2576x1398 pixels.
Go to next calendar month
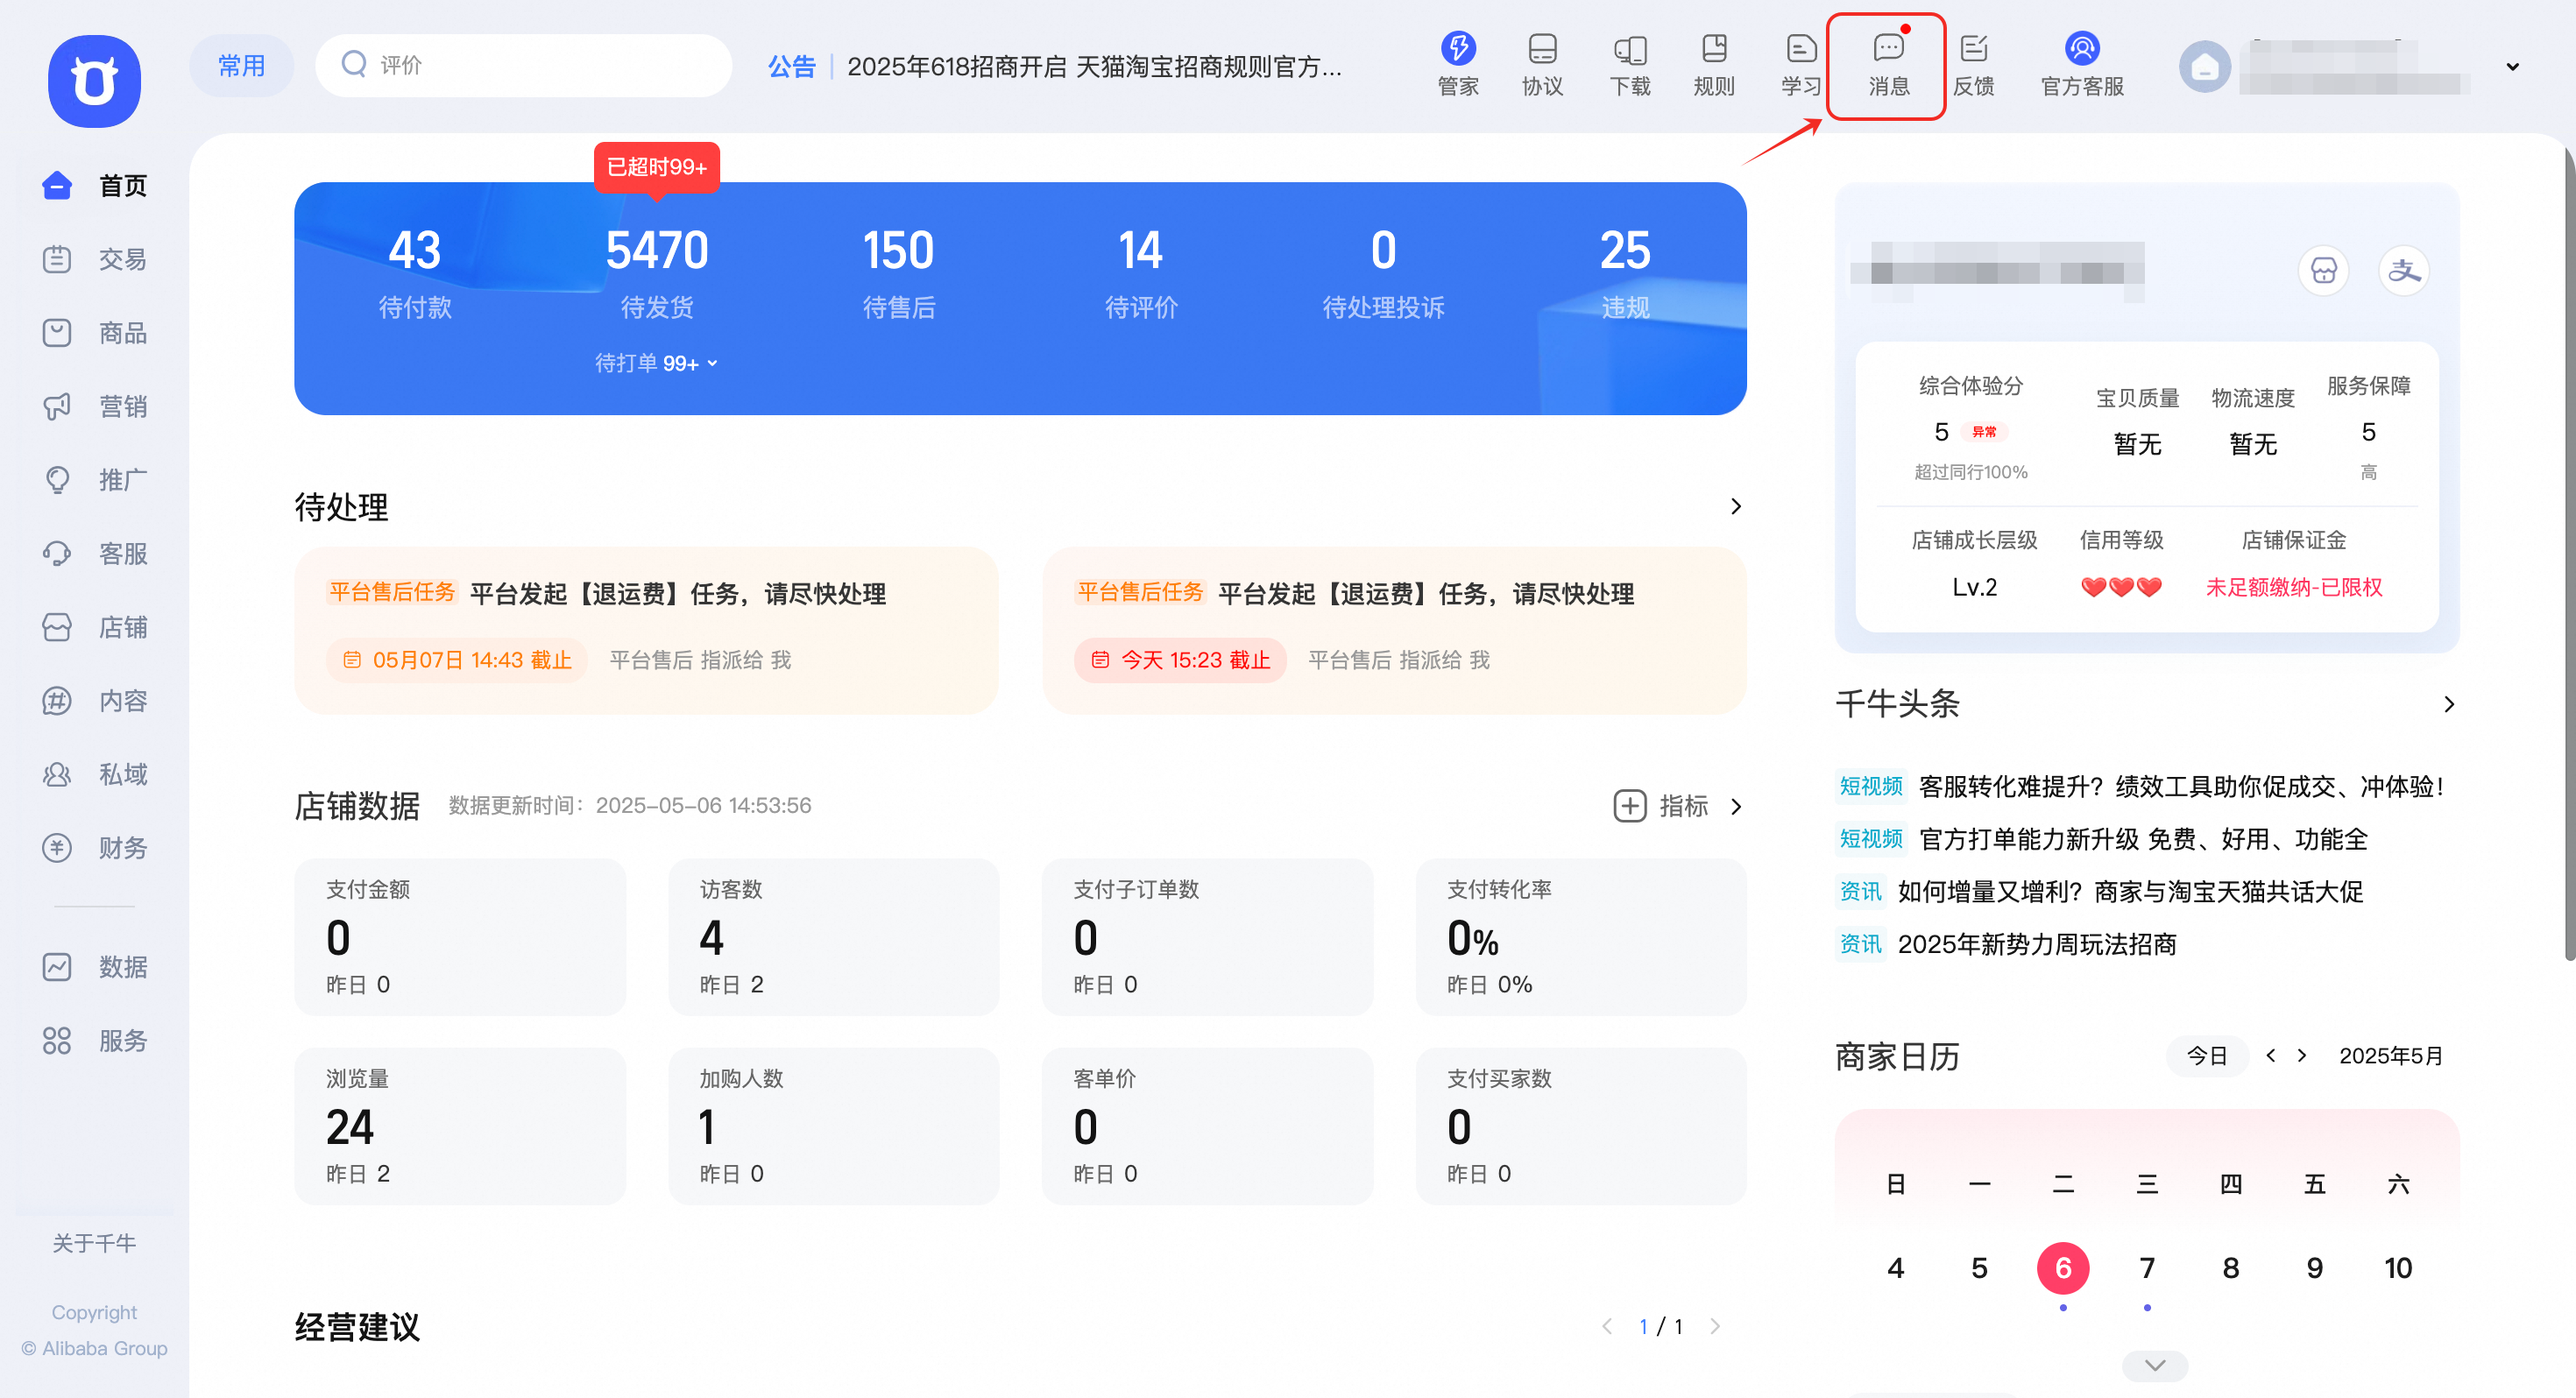pyautogui.click(x=2302, y=1055)
